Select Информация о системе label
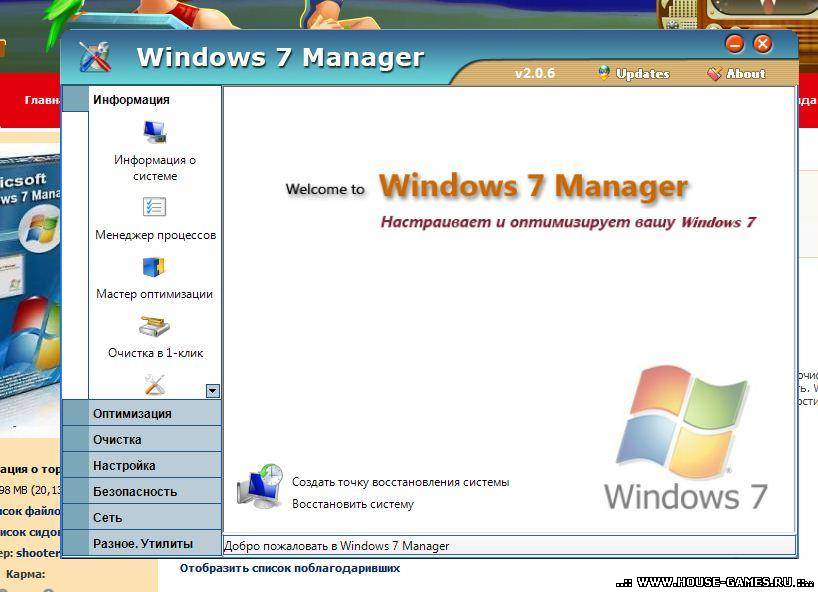This screenshot has height=592, width=818. [x=155, y=168]
